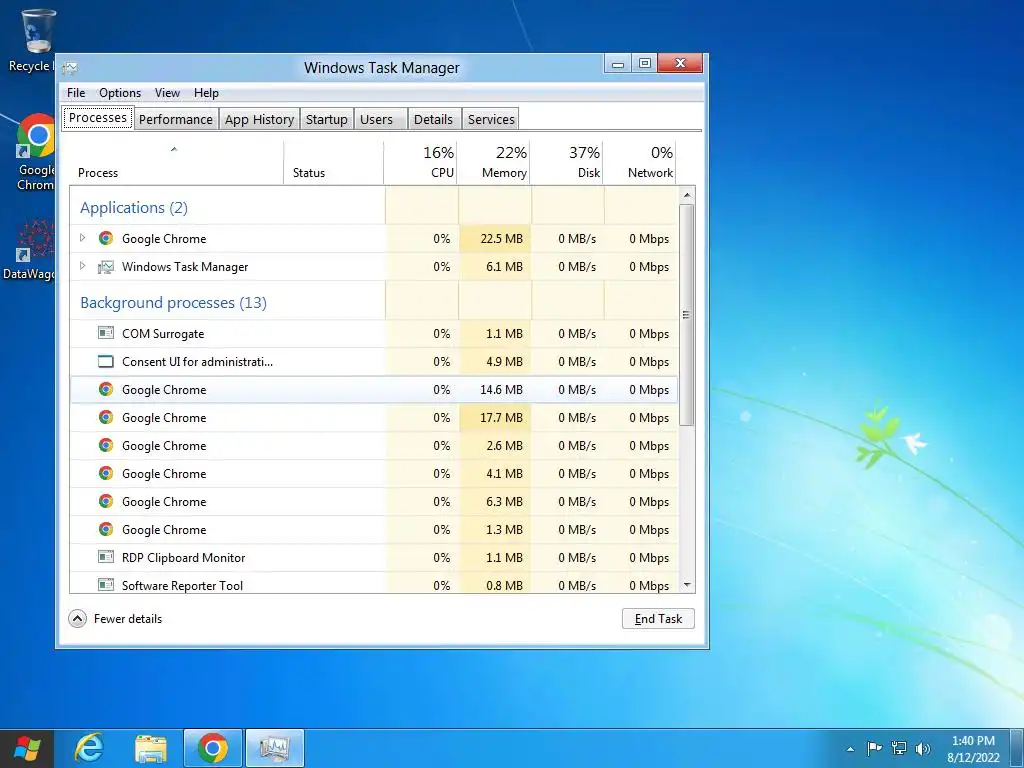Viewport: 1024px width, 768px height.
Task: Select the RDP Clipboard Monitor process name
Action: click(184, 558)
